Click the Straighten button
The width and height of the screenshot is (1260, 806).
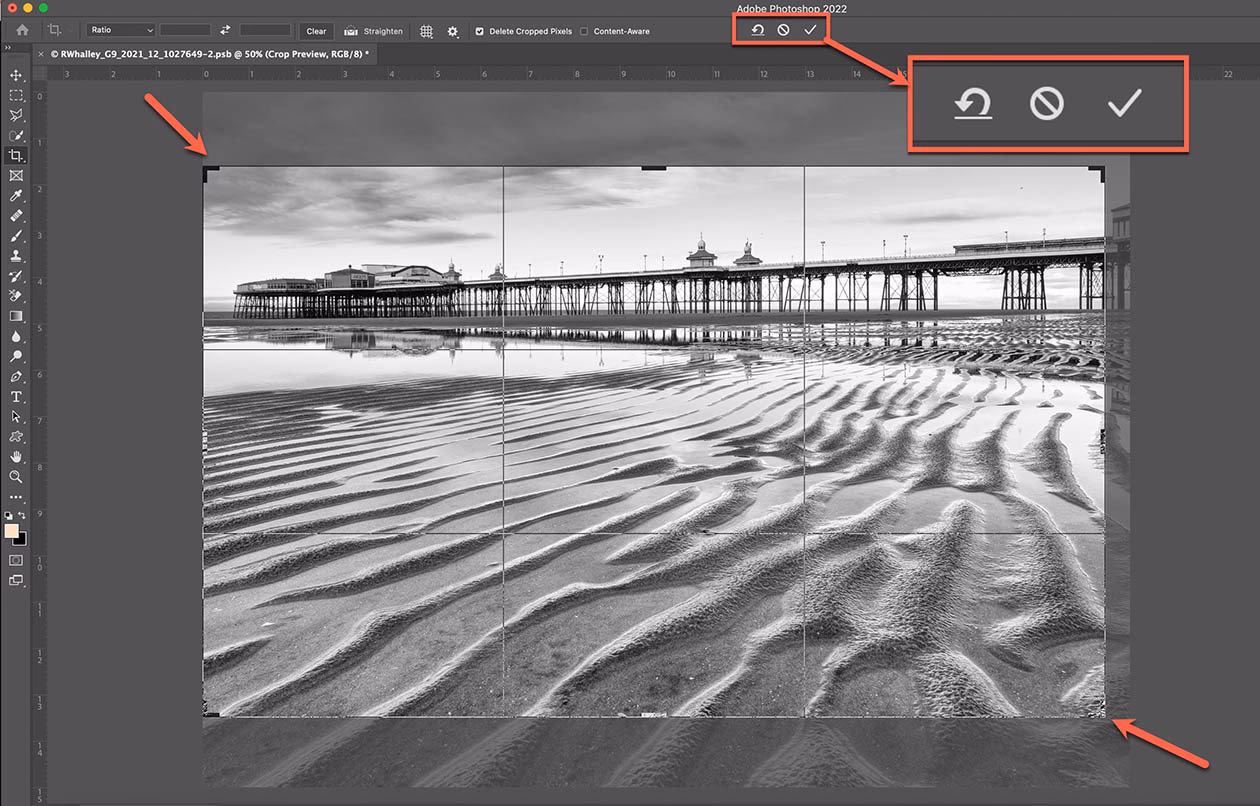point(373,31)
